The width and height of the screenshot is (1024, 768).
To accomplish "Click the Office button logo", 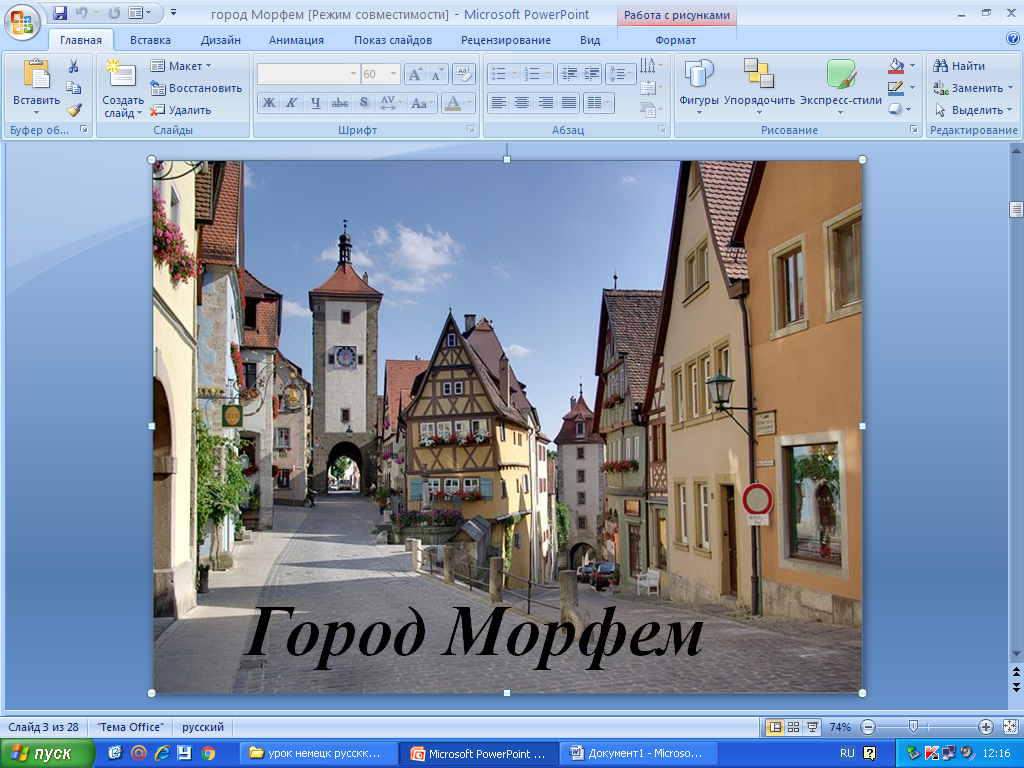I will point(22,20).
